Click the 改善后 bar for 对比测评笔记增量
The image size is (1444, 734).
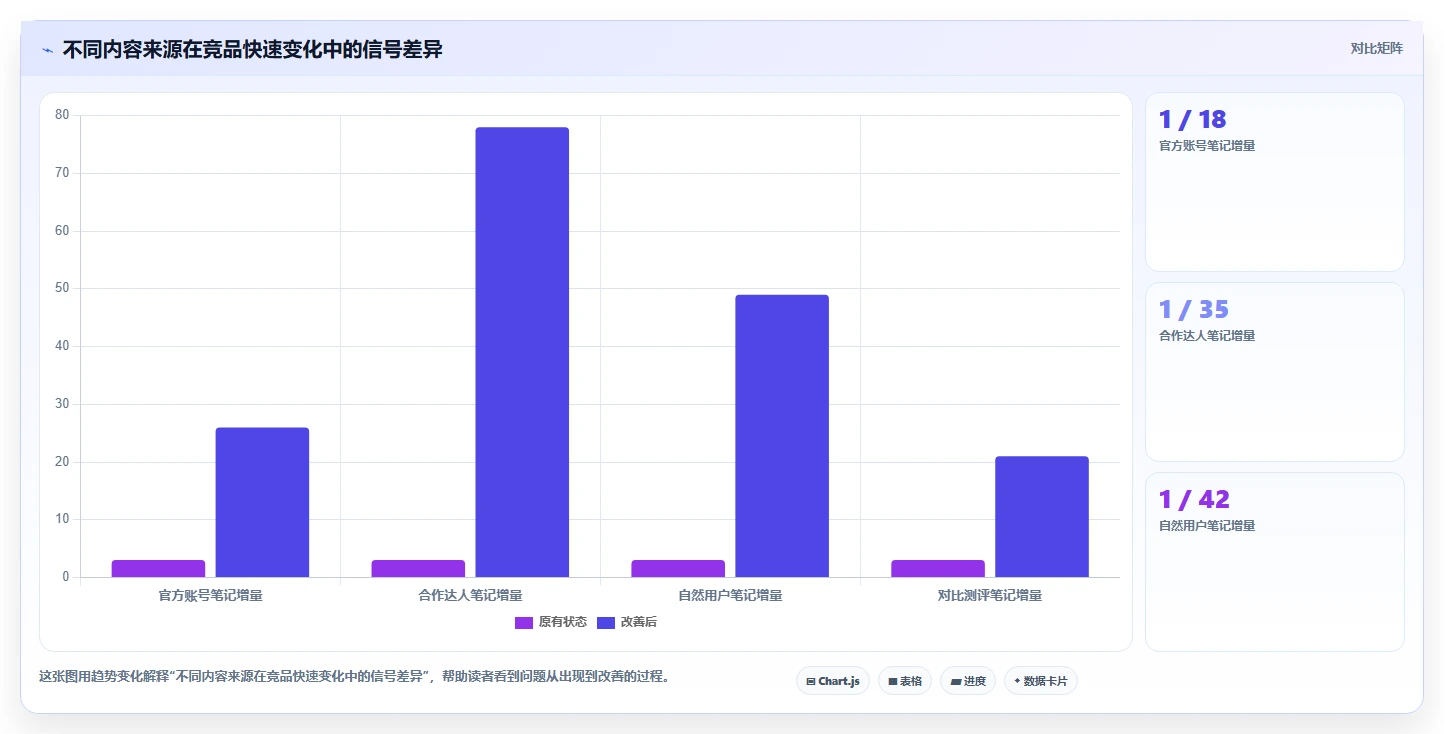pos(1042,517)
